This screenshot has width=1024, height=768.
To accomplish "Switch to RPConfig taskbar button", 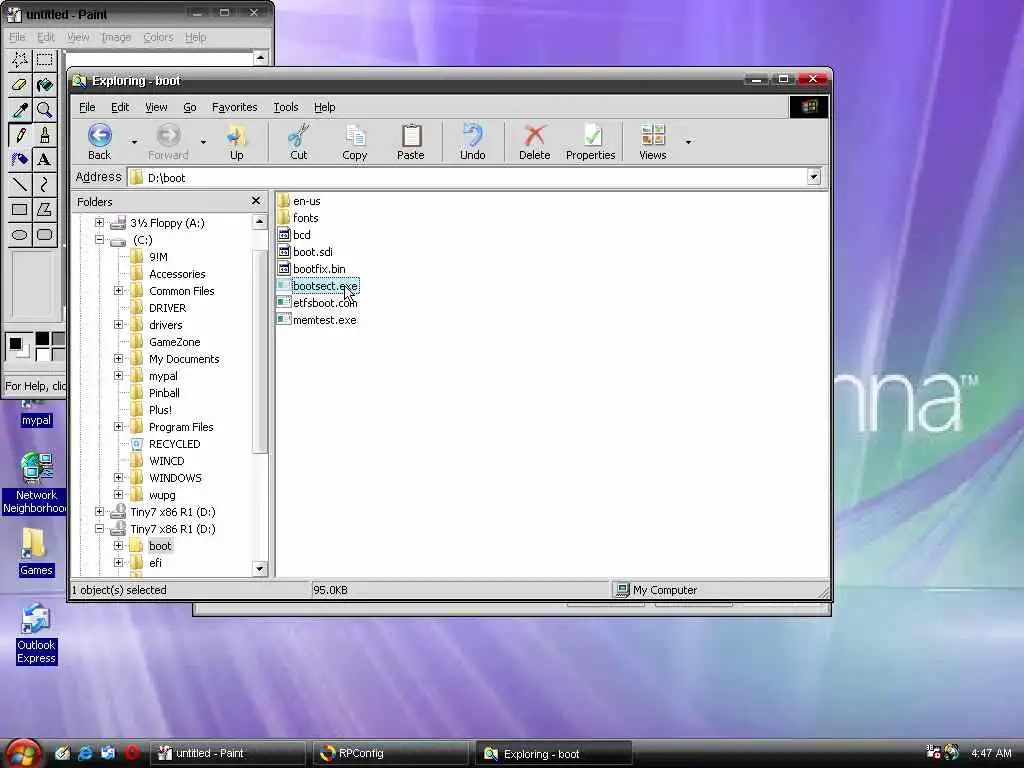I will 391,753.
